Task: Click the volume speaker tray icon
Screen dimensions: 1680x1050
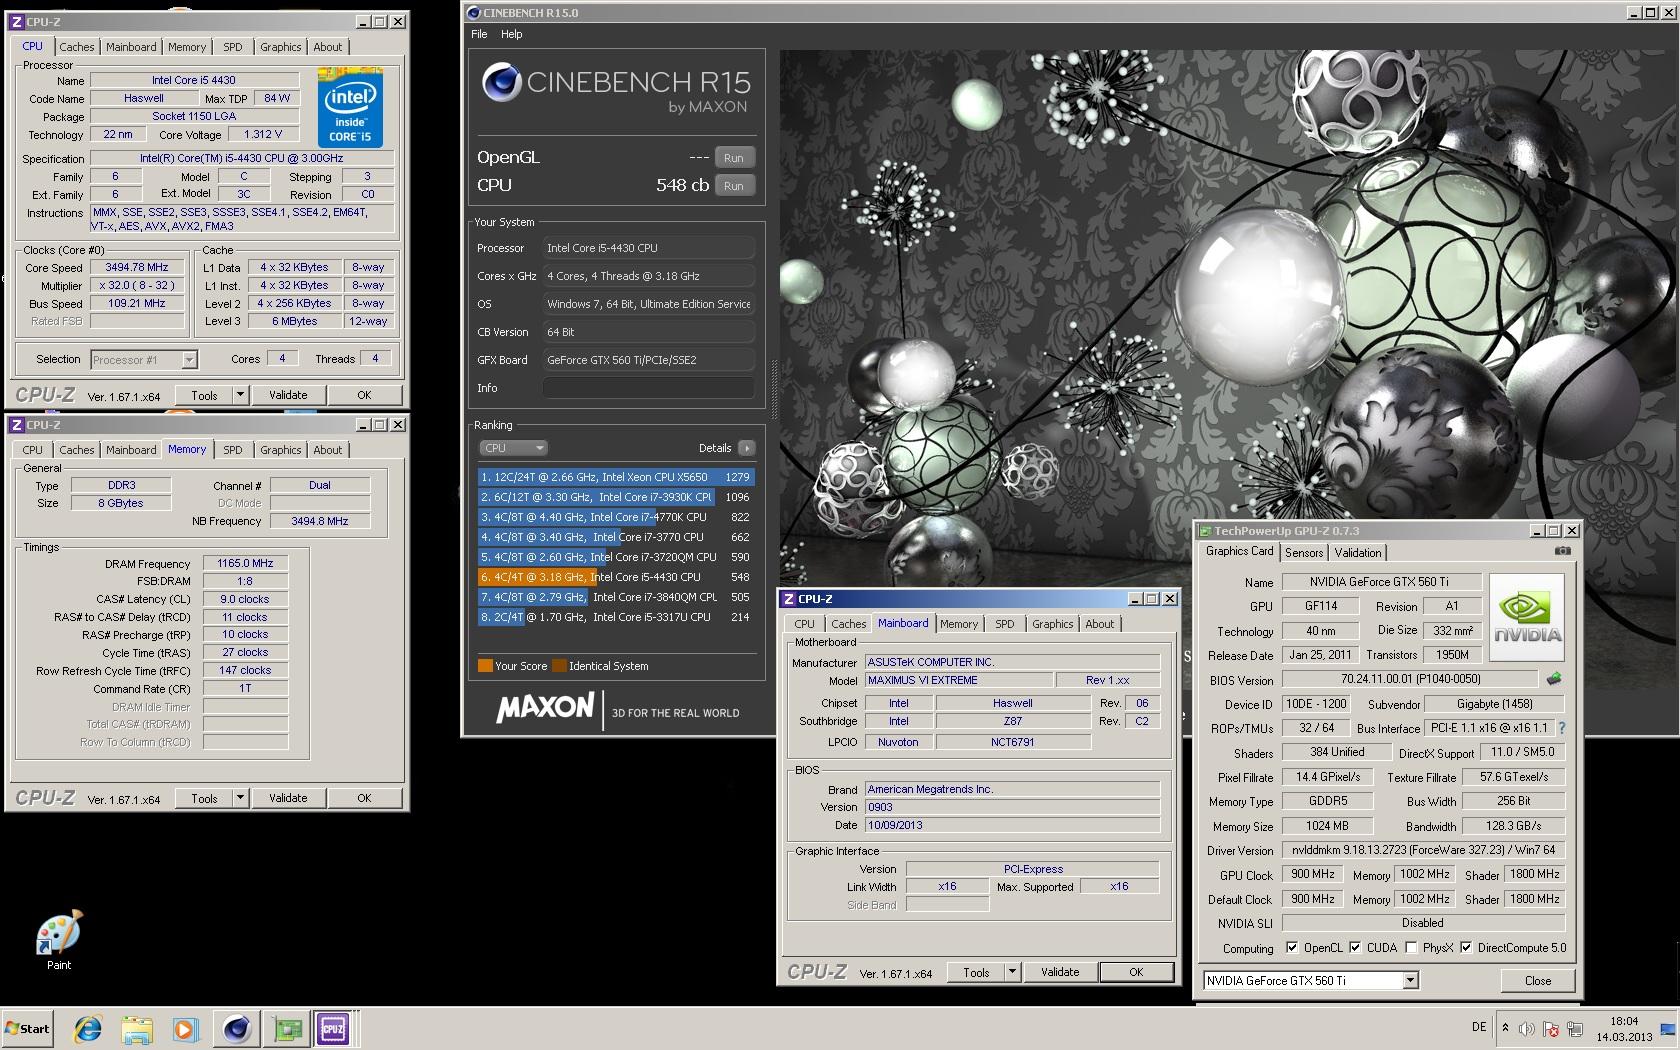Action: click(x=1527, y=1029)
